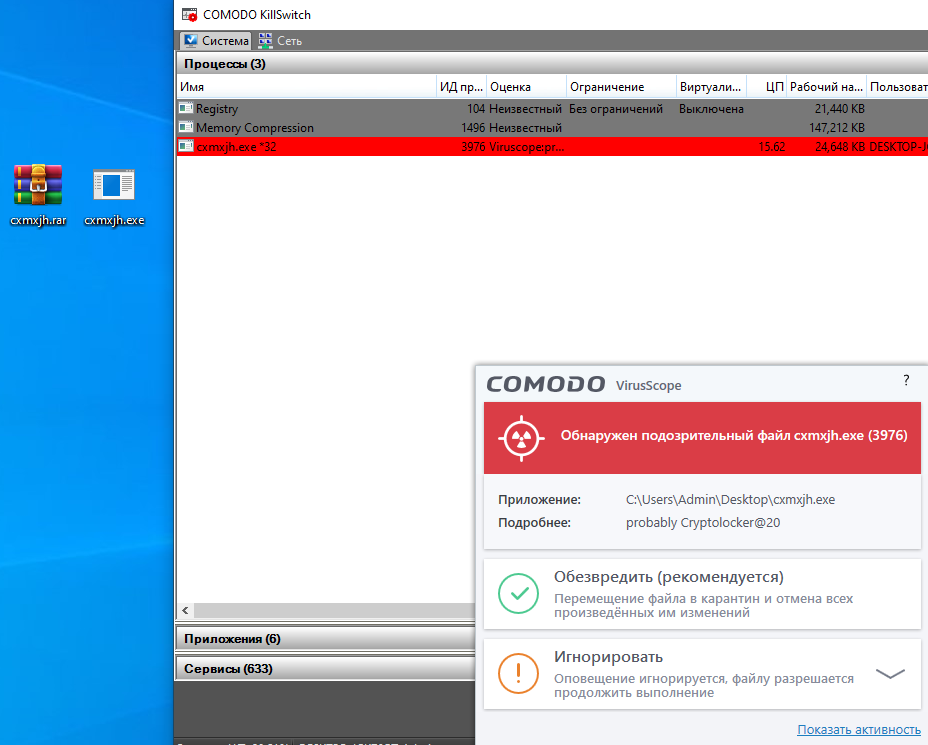
Task: Click the Registry process icon
Action: [186, 108]
